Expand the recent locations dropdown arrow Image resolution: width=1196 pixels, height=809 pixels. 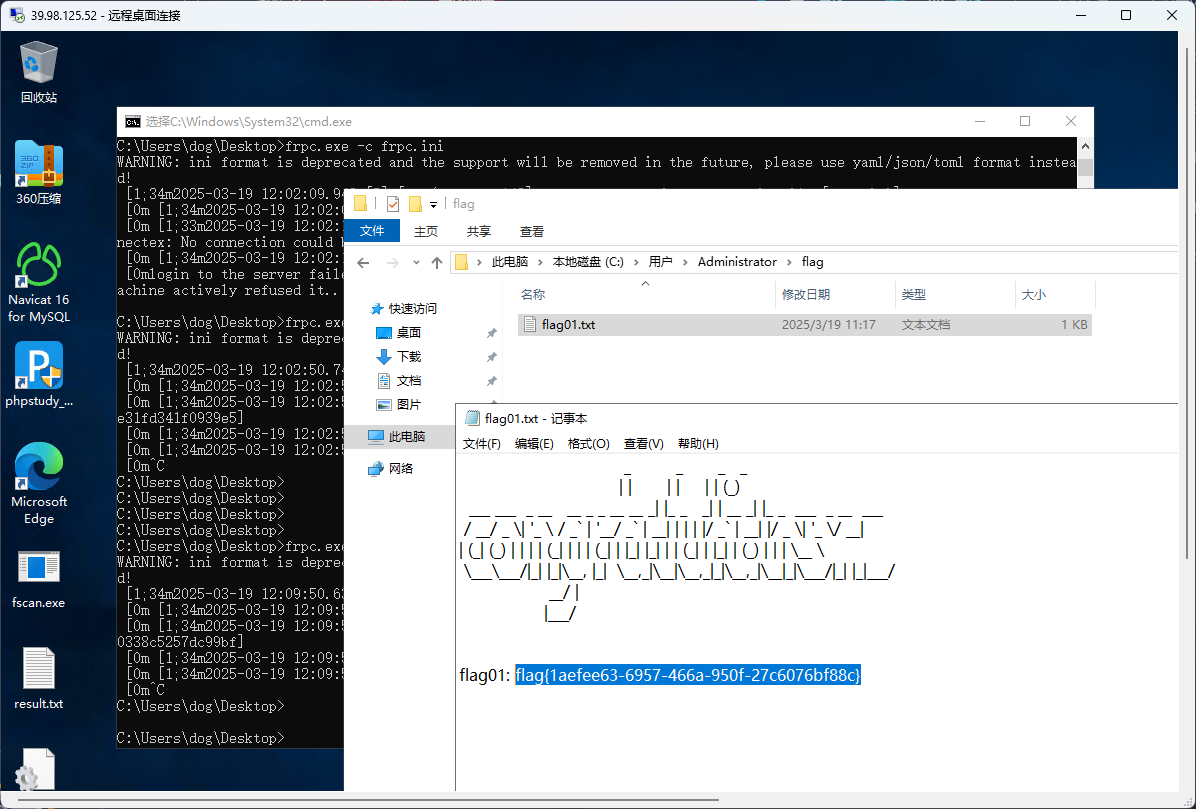415,263
